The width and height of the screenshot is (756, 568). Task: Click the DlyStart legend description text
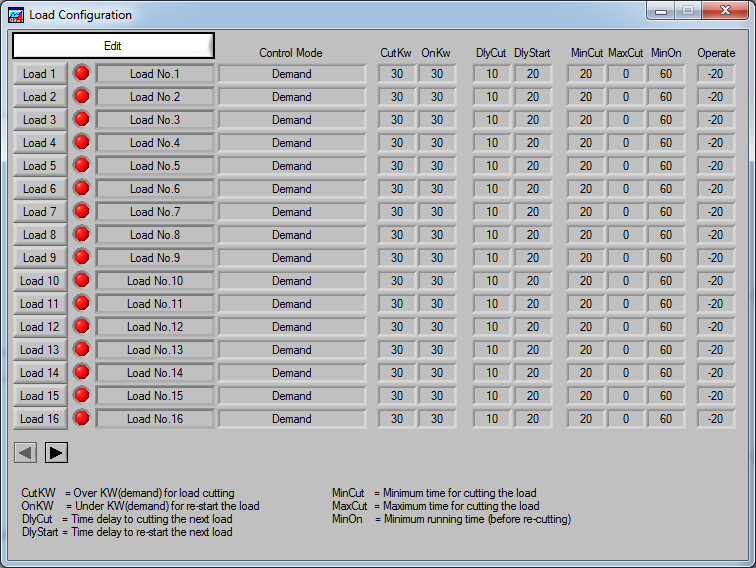152,532
